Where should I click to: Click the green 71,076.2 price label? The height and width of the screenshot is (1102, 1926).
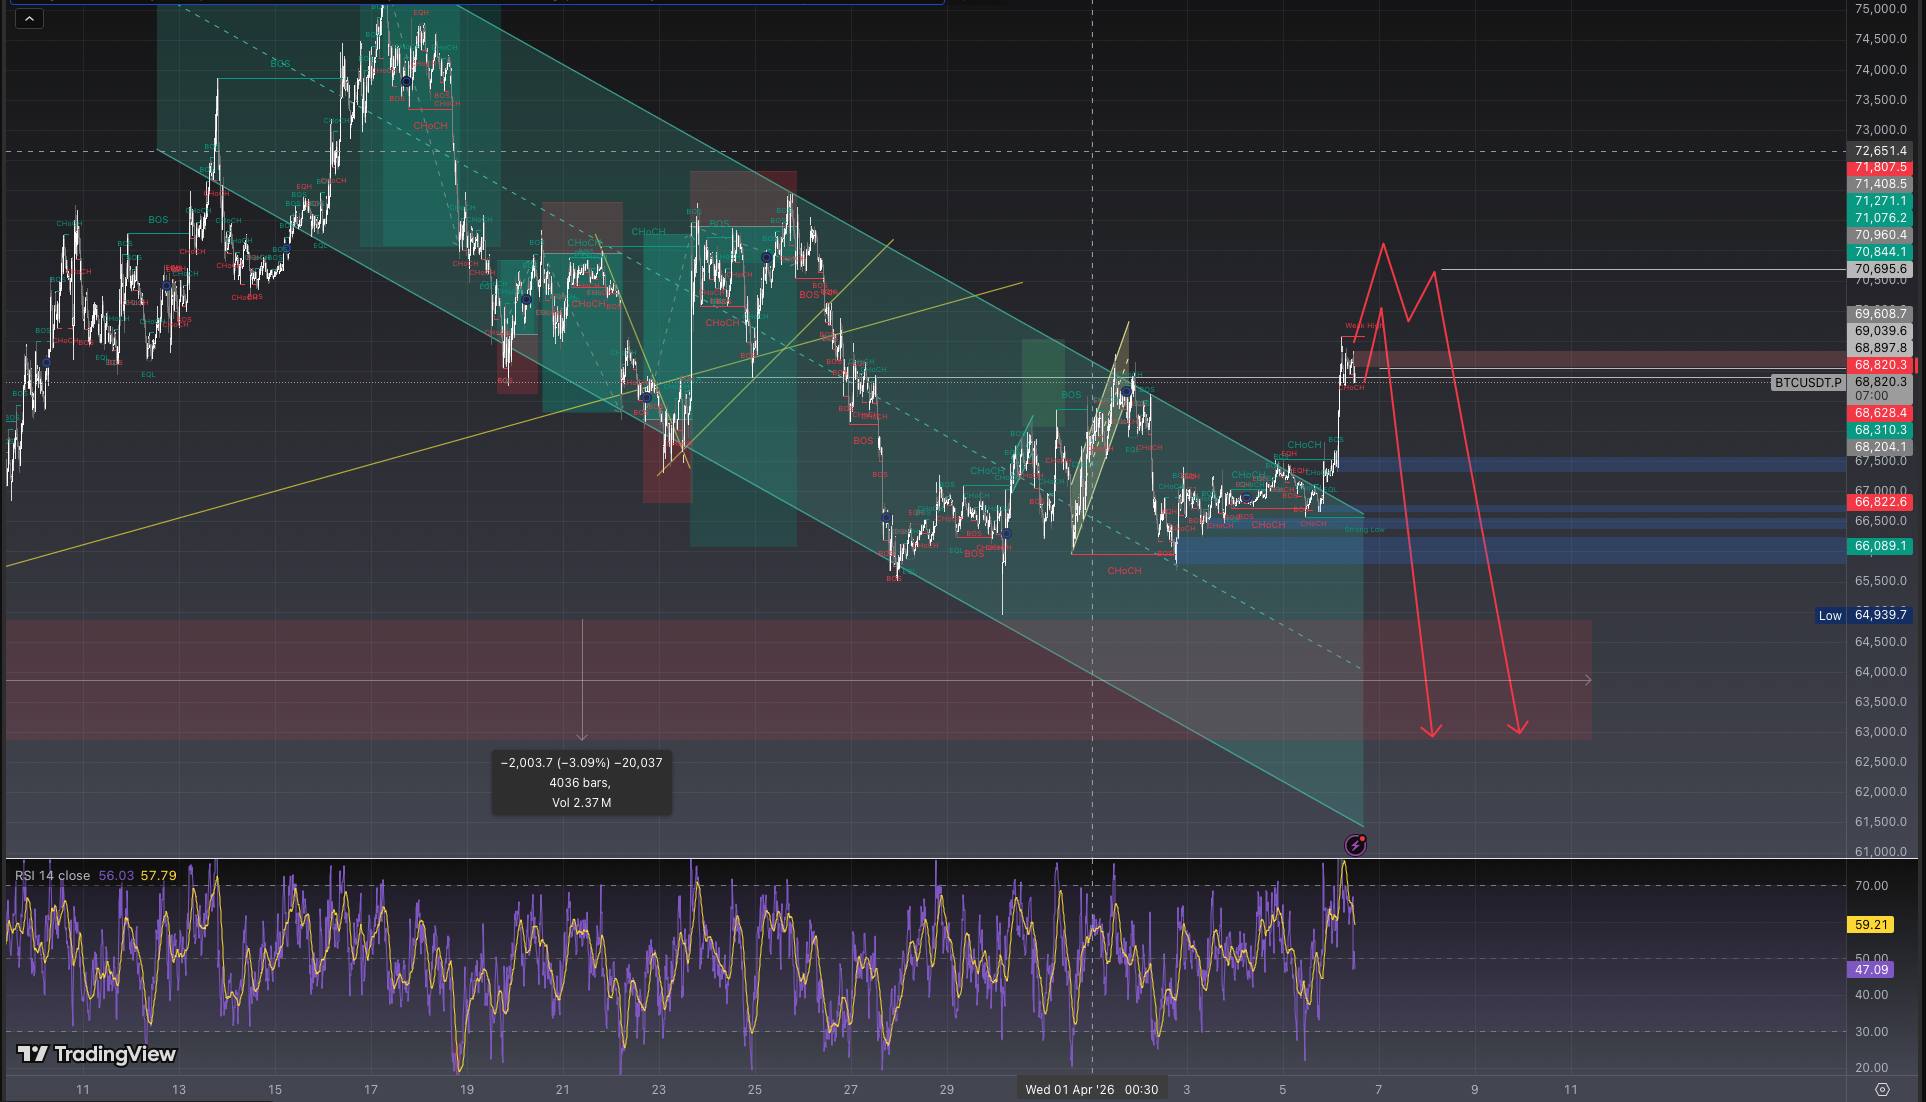[1880, 218]
